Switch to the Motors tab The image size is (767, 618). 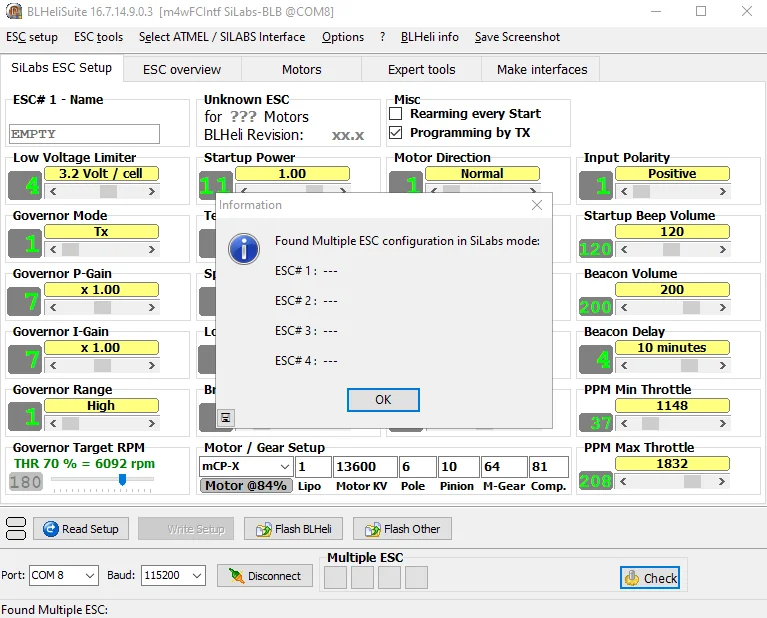click(301, 69)
